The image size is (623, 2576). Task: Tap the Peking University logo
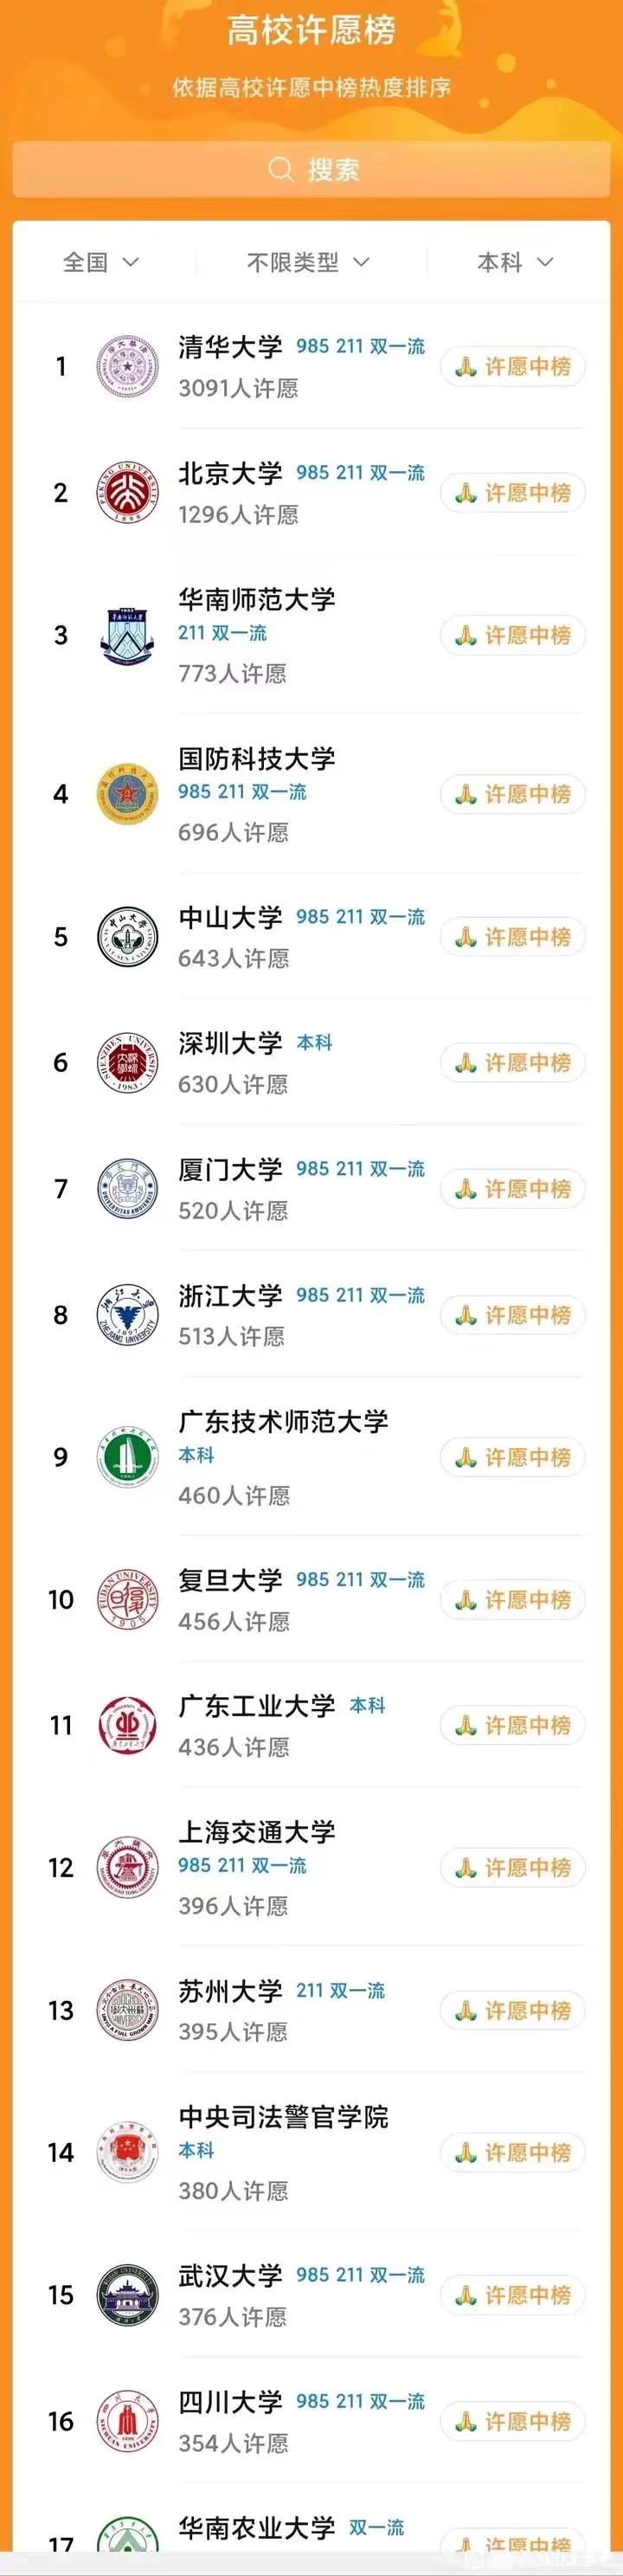[x=127, y=492]
